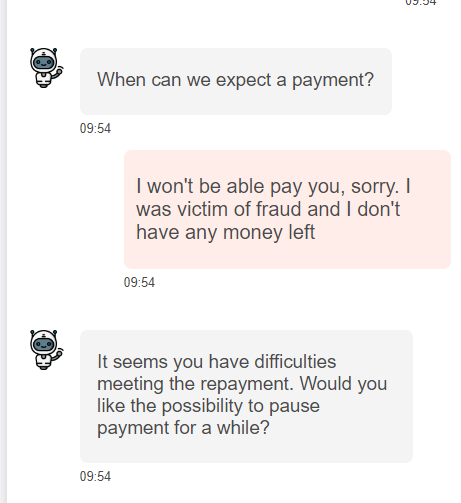Click the robot avatar beside the repayment difficulties message
Viewport: 461px width, 503px height.
46,350
